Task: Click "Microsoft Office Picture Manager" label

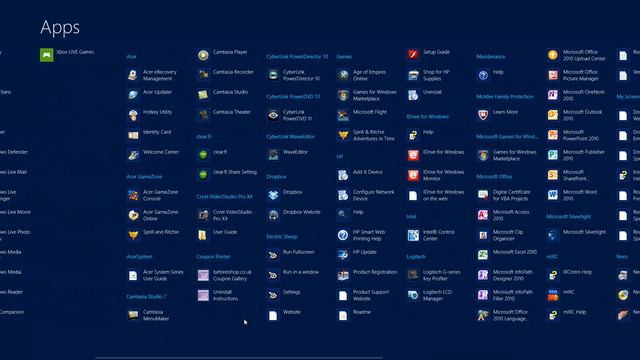Action: (x=581, y=75)
